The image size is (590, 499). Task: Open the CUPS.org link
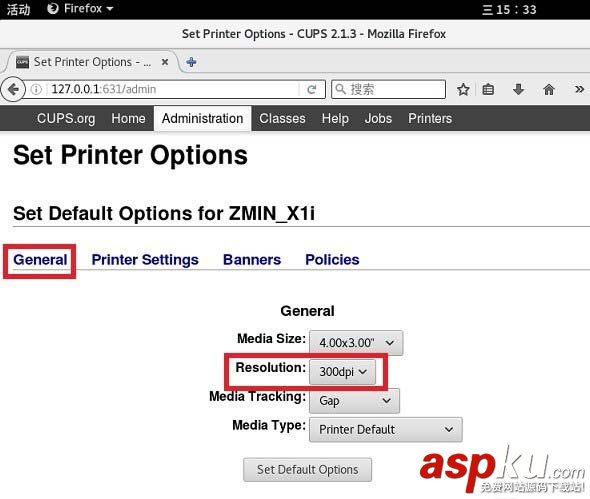pos(66,119)
